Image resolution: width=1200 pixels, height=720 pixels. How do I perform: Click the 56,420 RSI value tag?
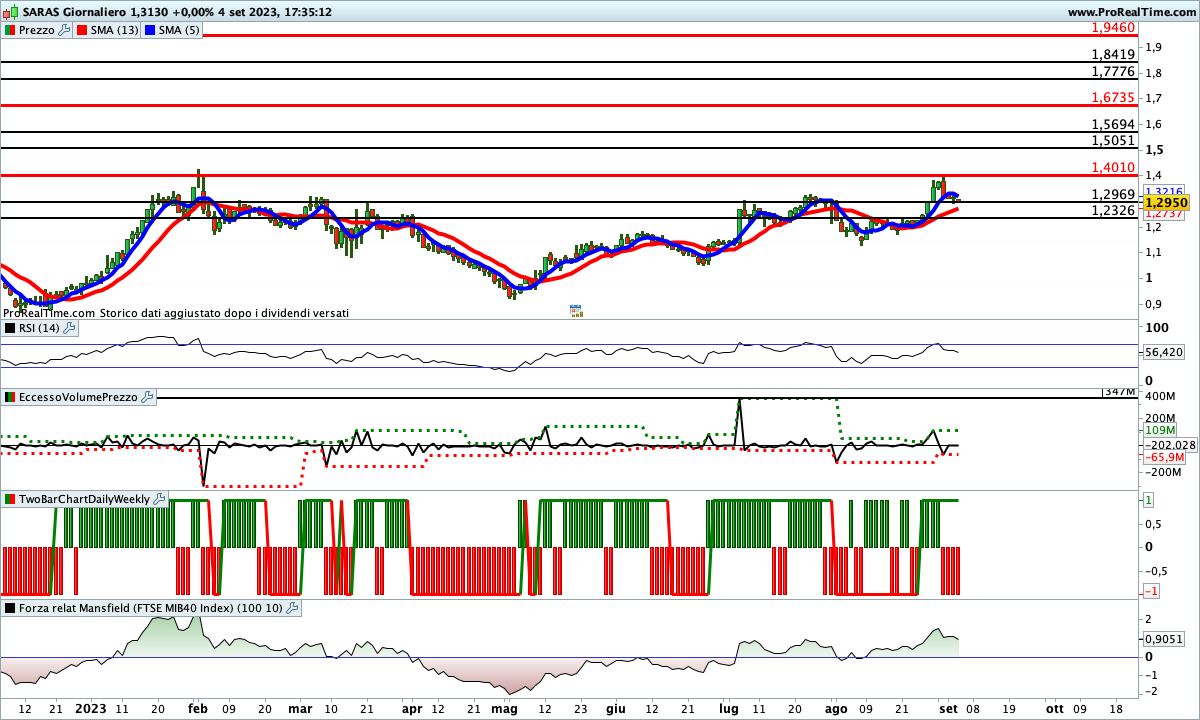(1164, 352)
